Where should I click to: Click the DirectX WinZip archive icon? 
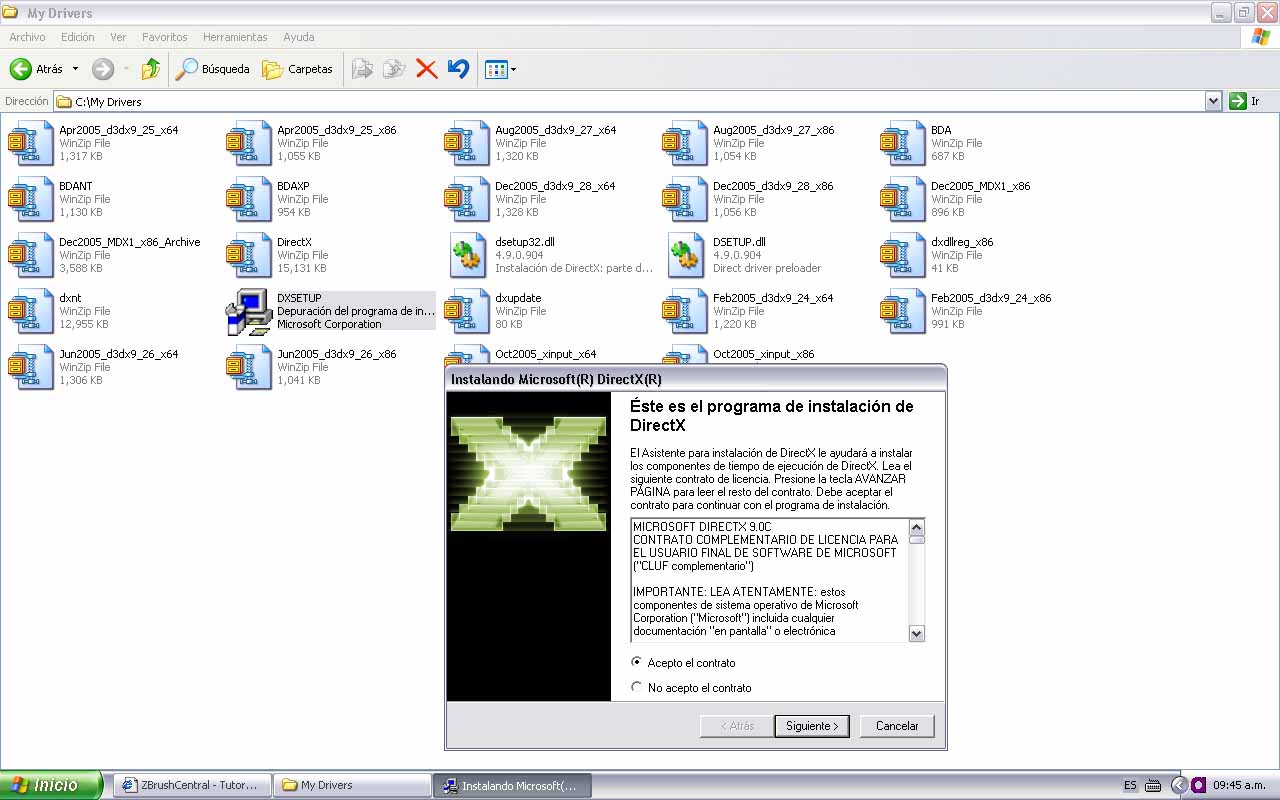click(248, 255)
